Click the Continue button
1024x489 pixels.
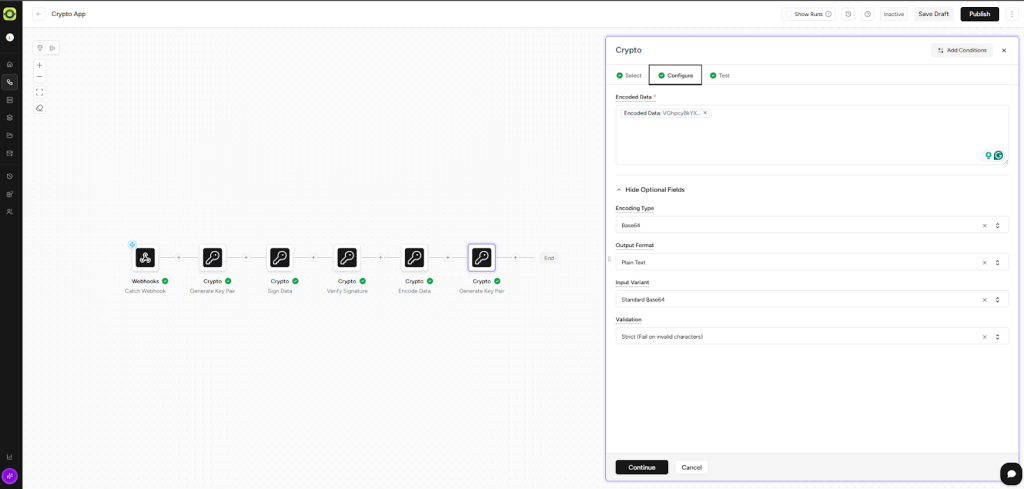pyautogui.click(x=641, y=467)
